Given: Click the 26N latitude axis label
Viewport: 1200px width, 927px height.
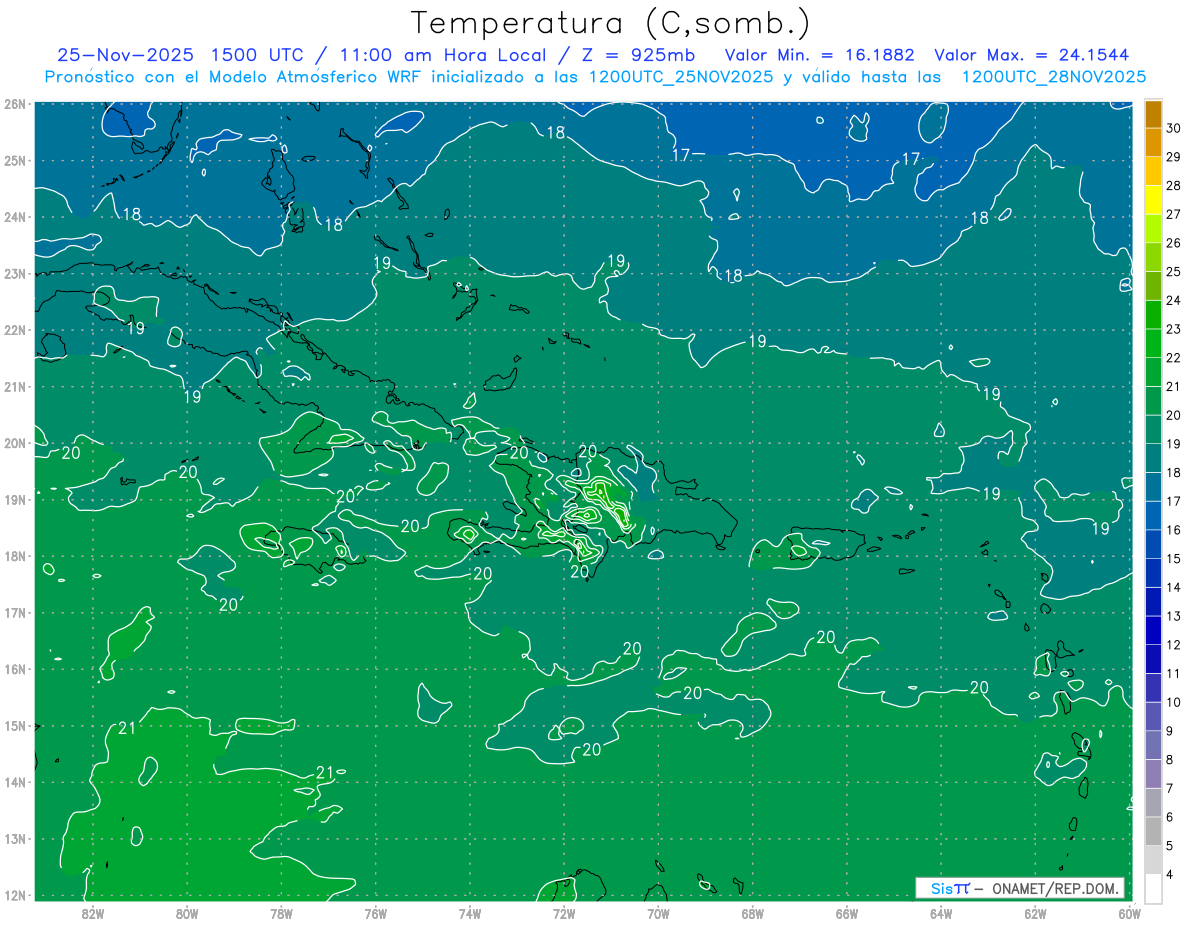Looking at the screenshot, I should coord(15,104).
